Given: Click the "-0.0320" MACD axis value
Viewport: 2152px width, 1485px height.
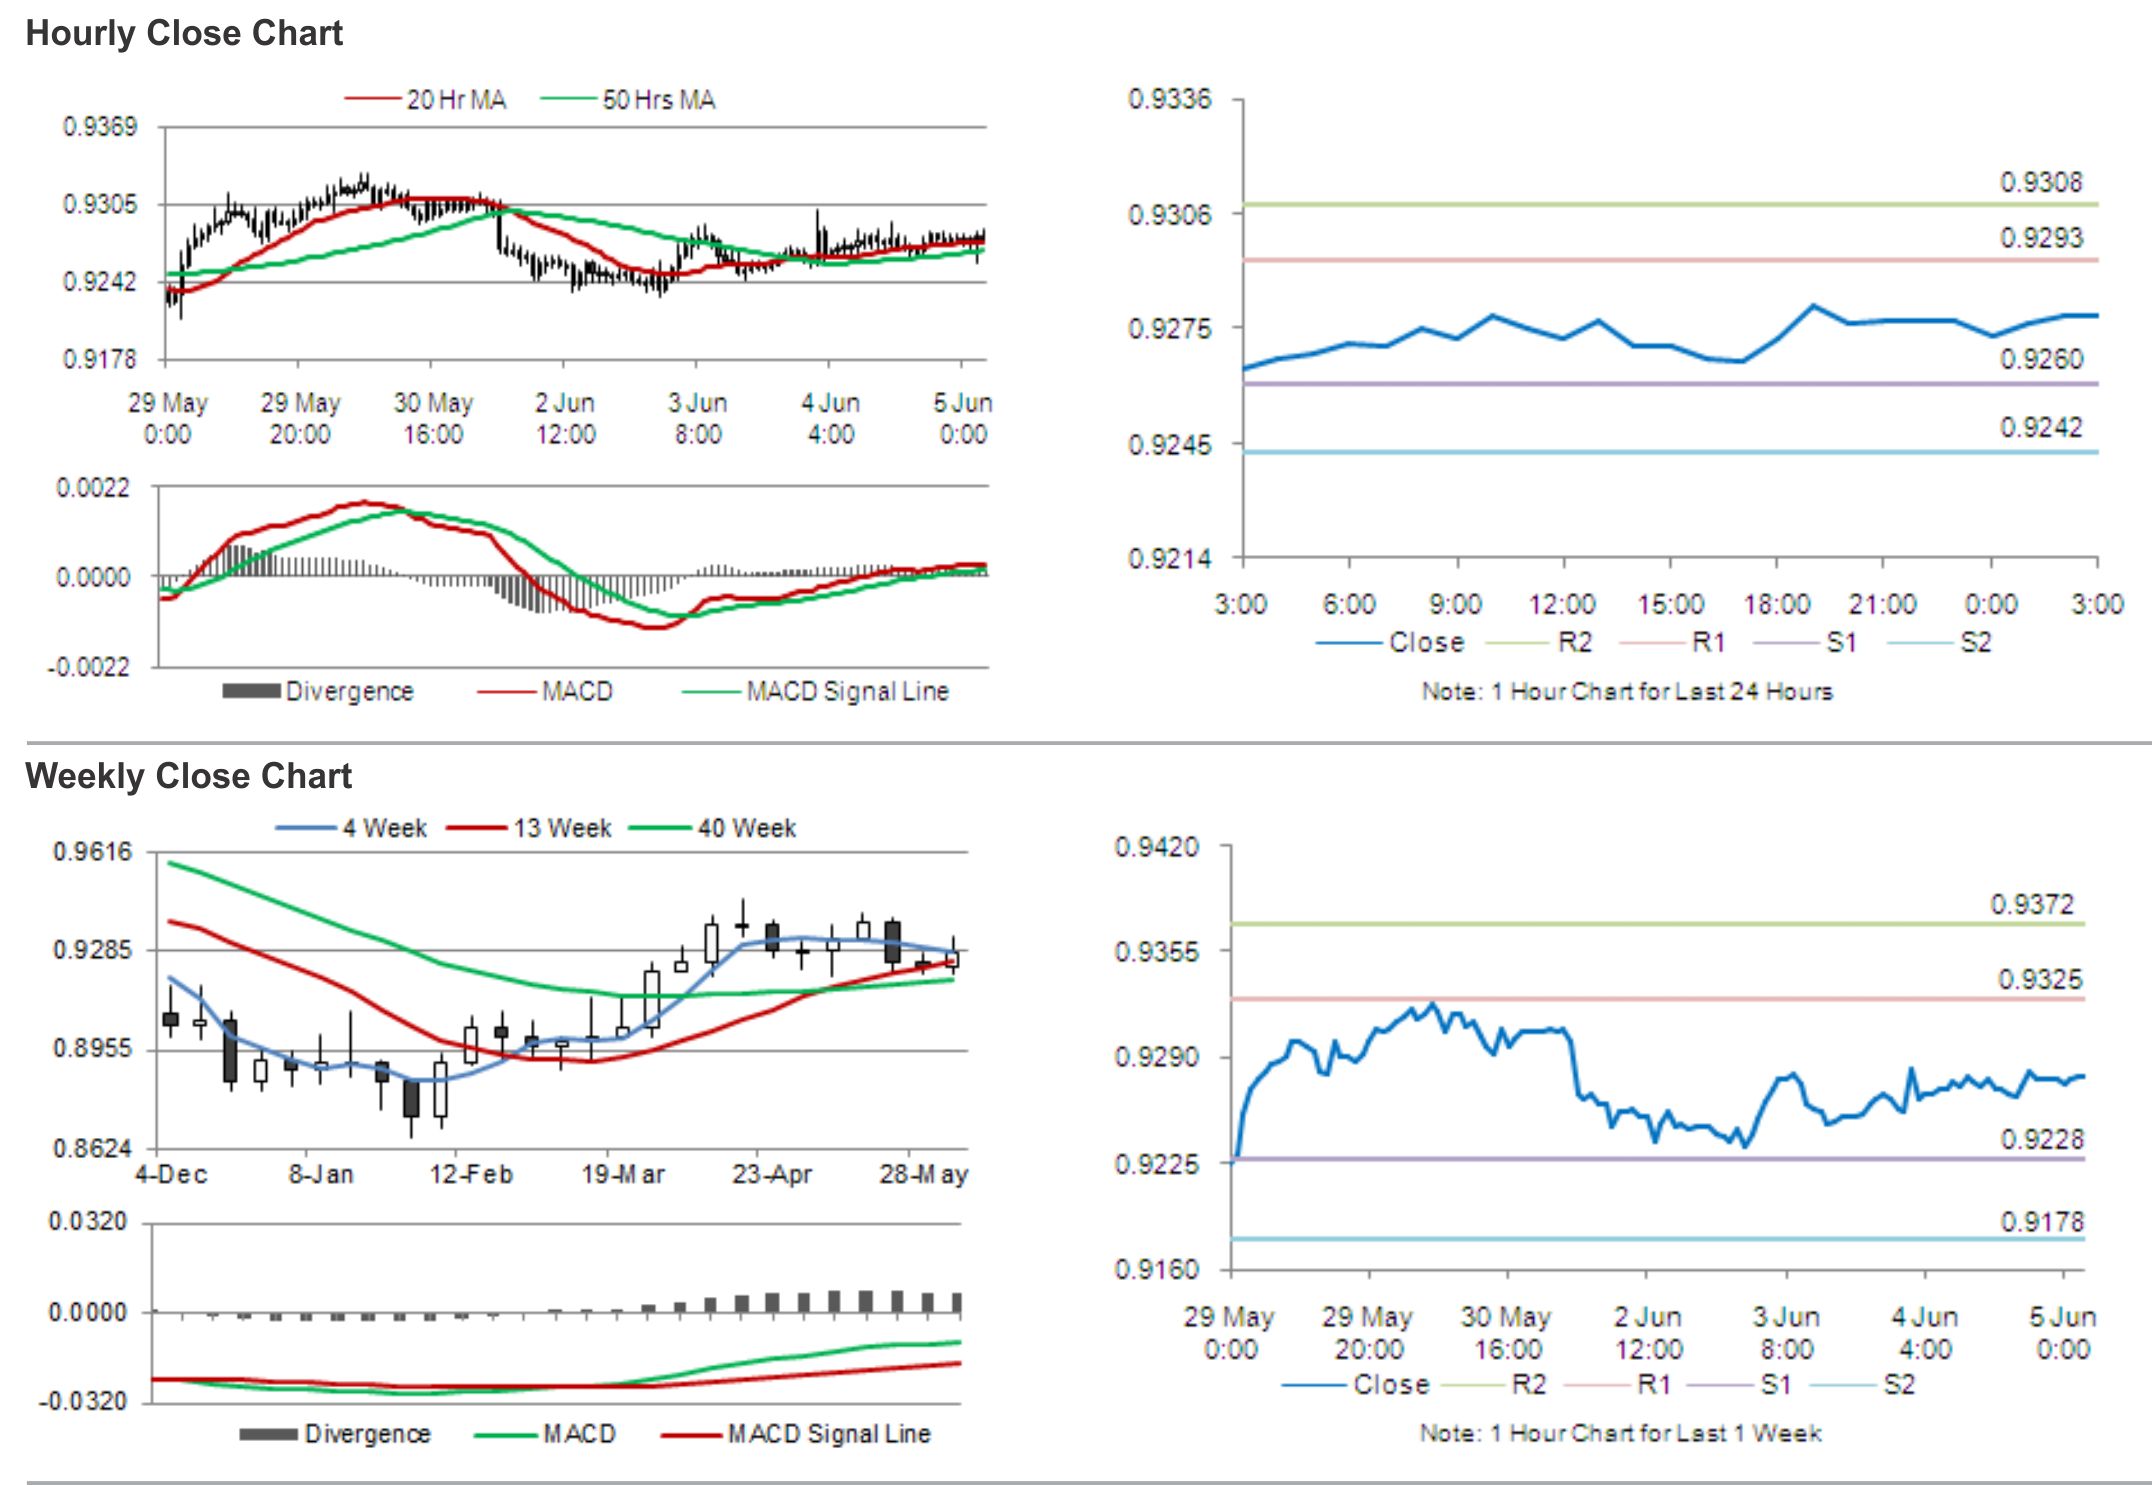Looking at the screenshot, I should click(83, 1401).
